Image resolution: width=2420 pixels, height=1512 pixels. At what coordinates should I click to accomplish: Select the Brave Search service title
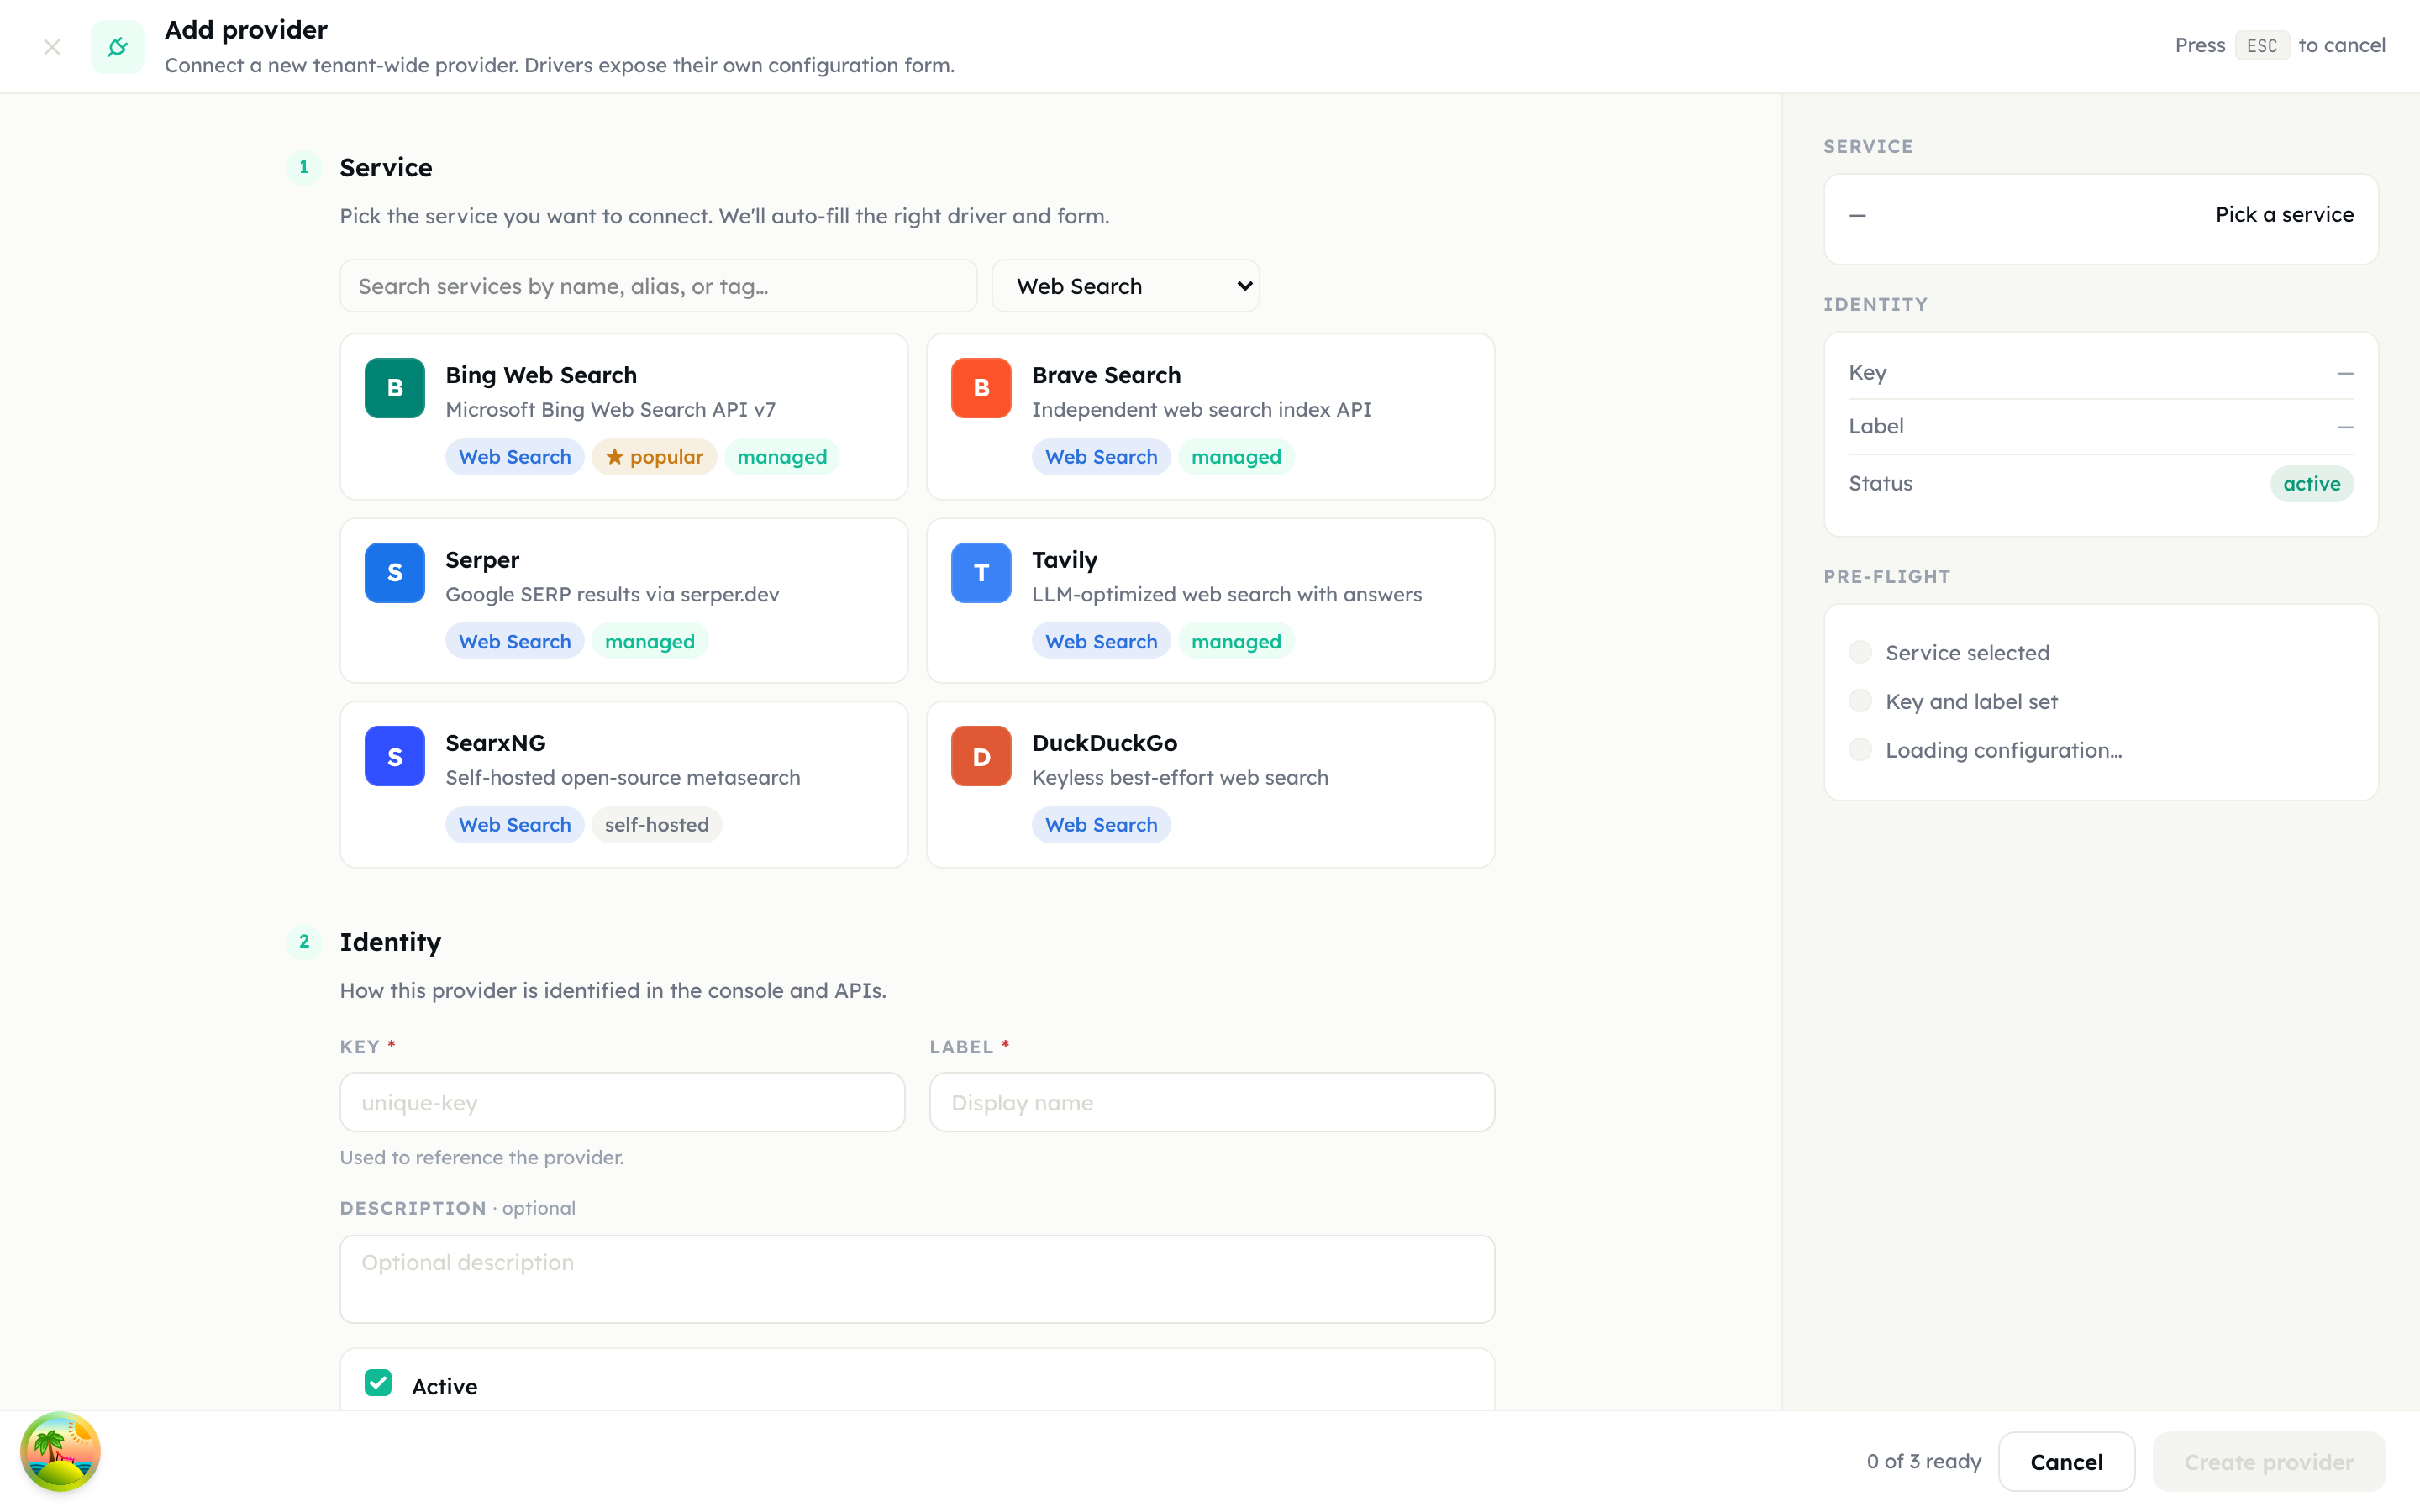coord(1106,375)
